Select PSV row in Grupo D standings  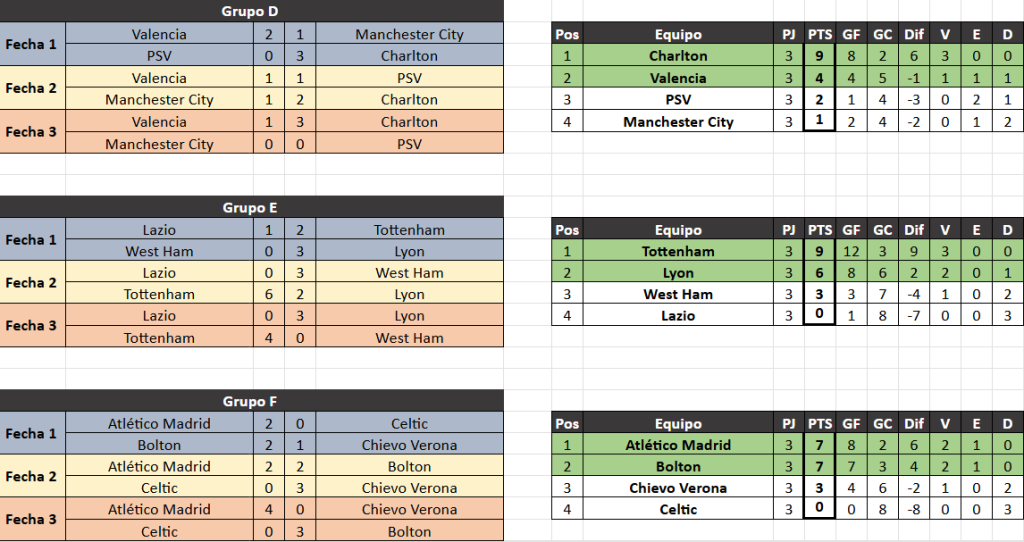pos(678,100)
